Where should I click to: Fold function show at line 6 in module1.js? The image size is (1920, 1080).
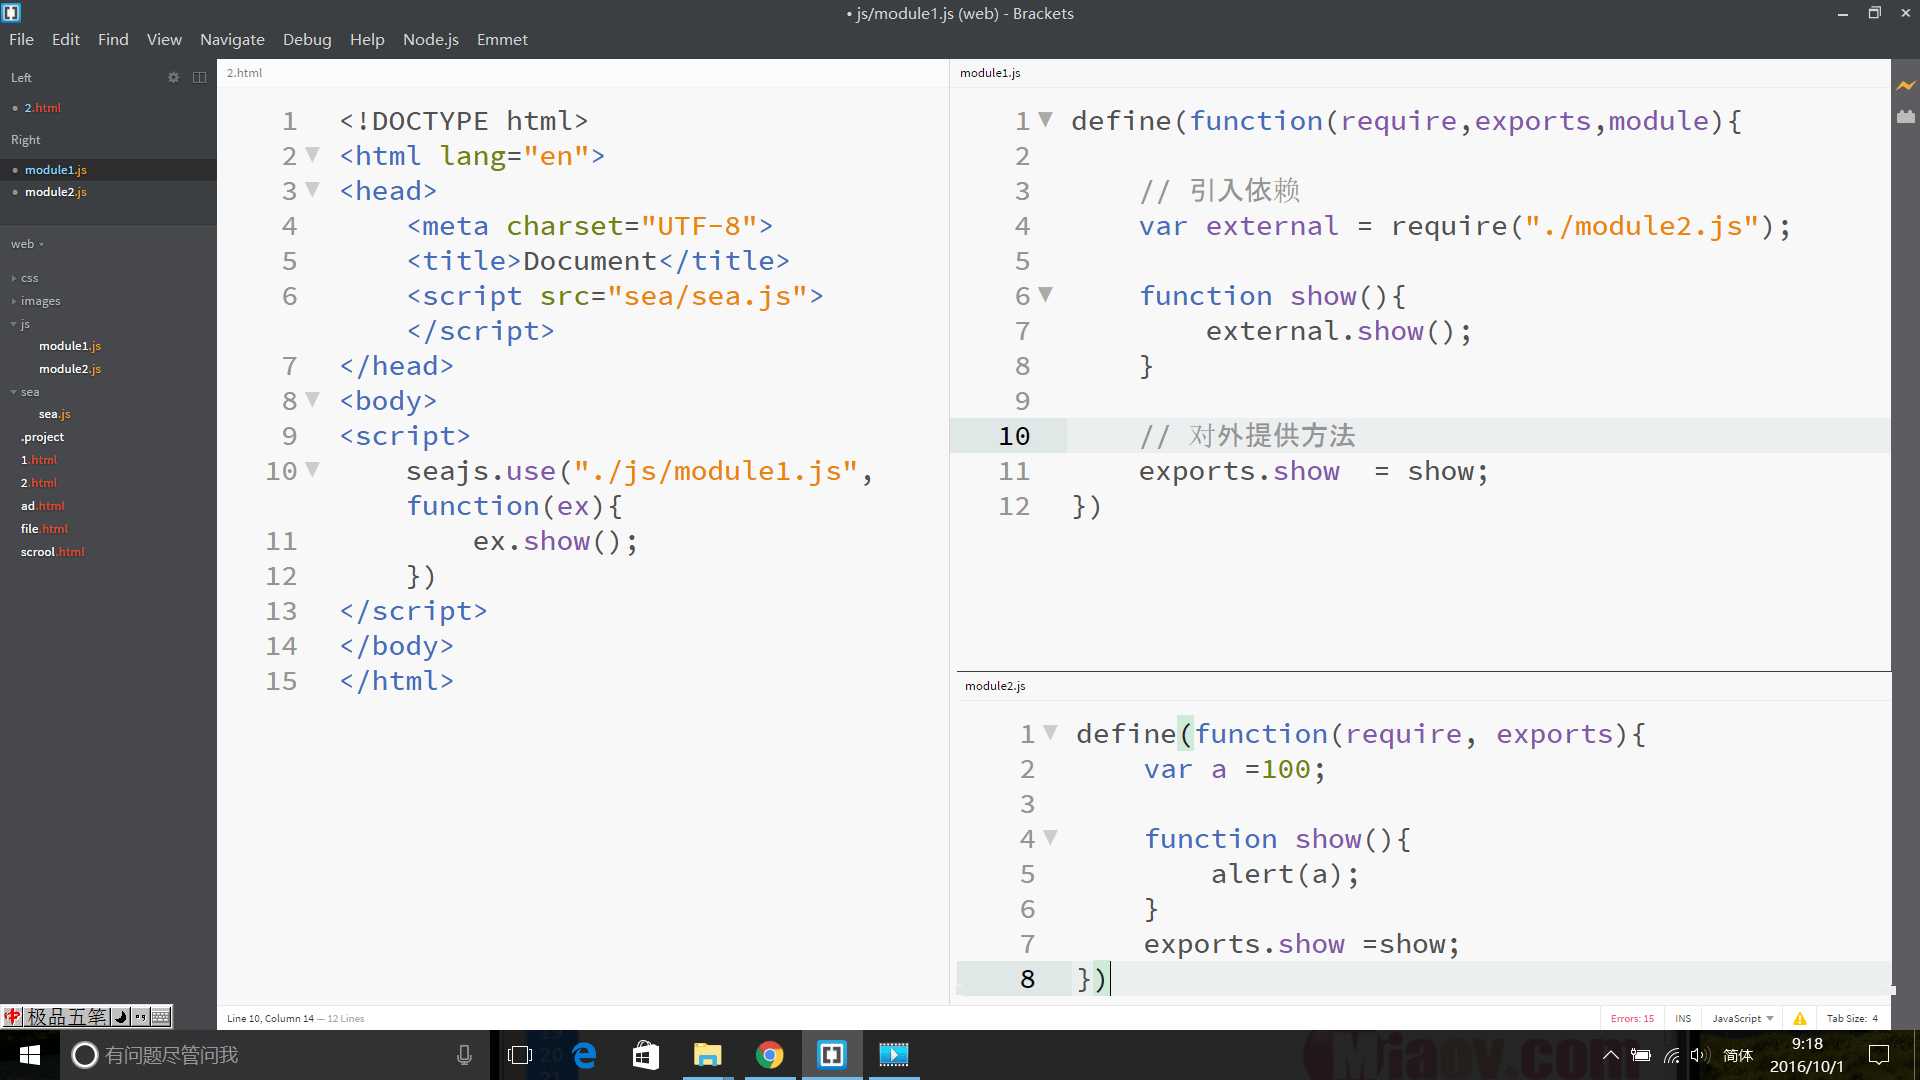[x=1045, y=295]
